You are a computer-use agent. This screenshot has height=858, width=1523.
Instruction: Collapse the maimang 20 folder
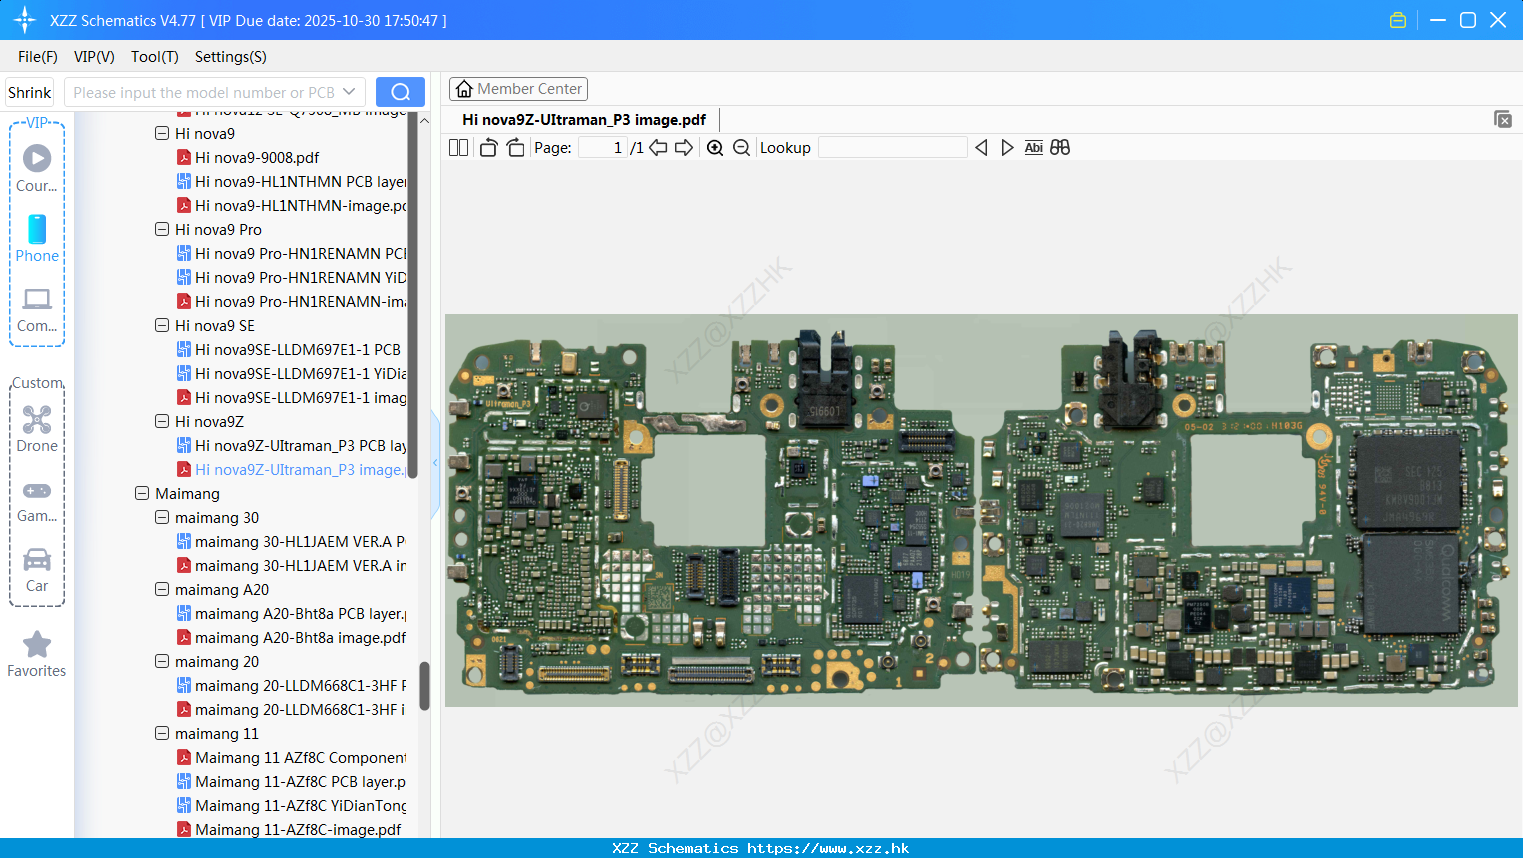[162, 661]
